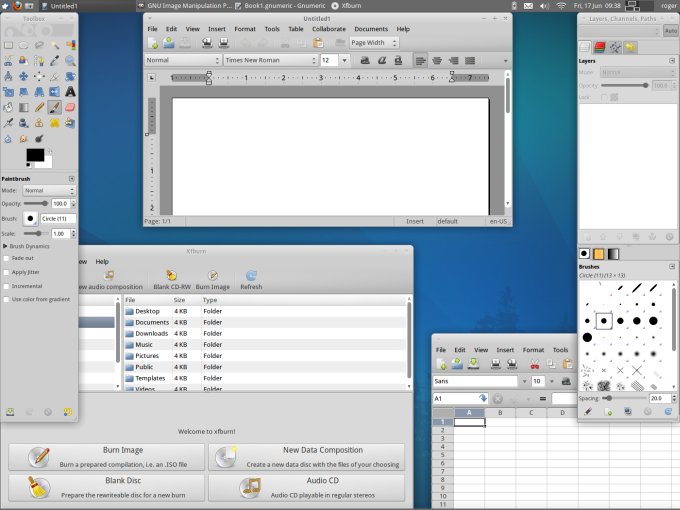Select the Eraser tool in Toolbox
The width and height of the screenshot is (680, 510).
coord(70,107)
